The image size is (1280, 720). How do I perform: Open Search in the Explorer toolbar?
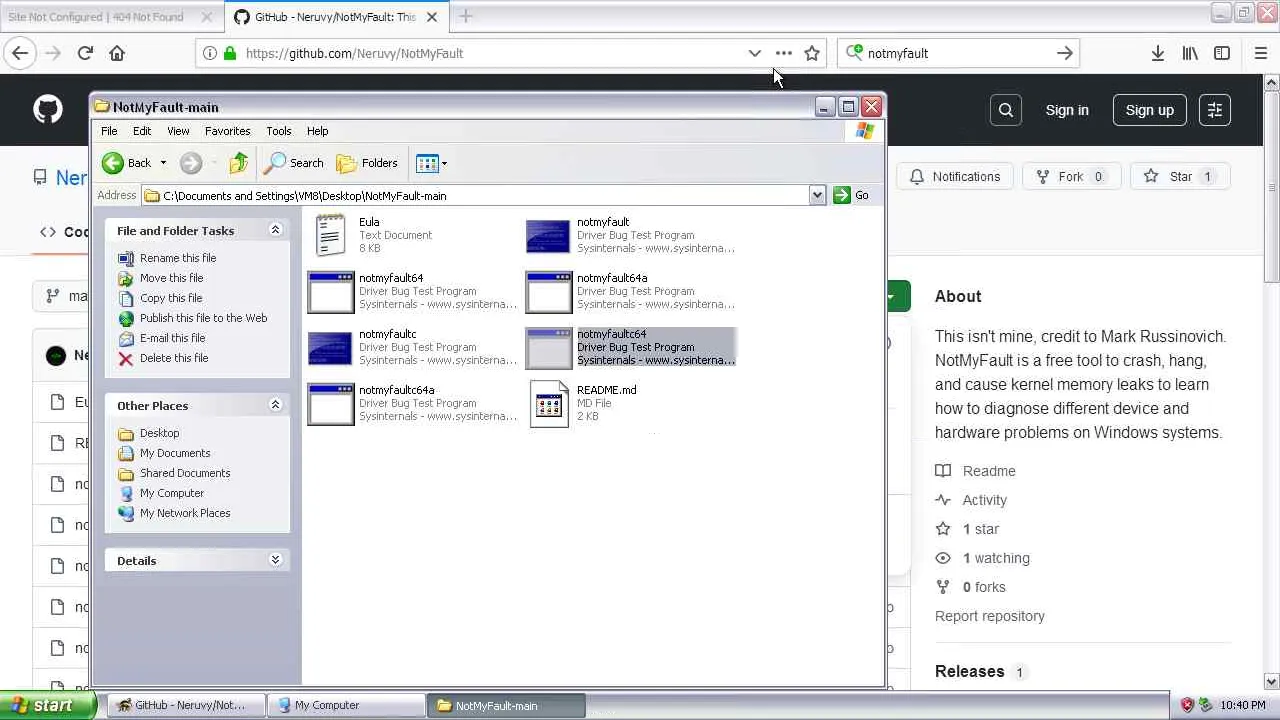(x=295, y=163)
